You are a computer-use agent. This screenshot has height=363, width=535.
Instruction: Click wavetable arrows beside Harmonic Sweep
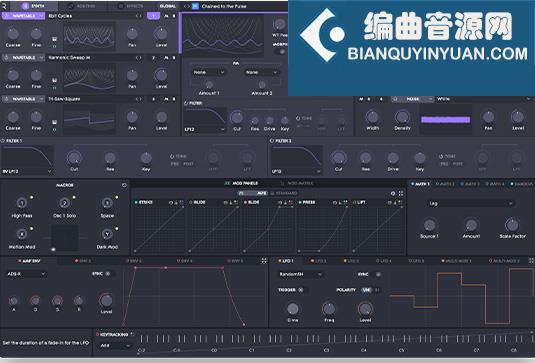click(x=139, y=58)
